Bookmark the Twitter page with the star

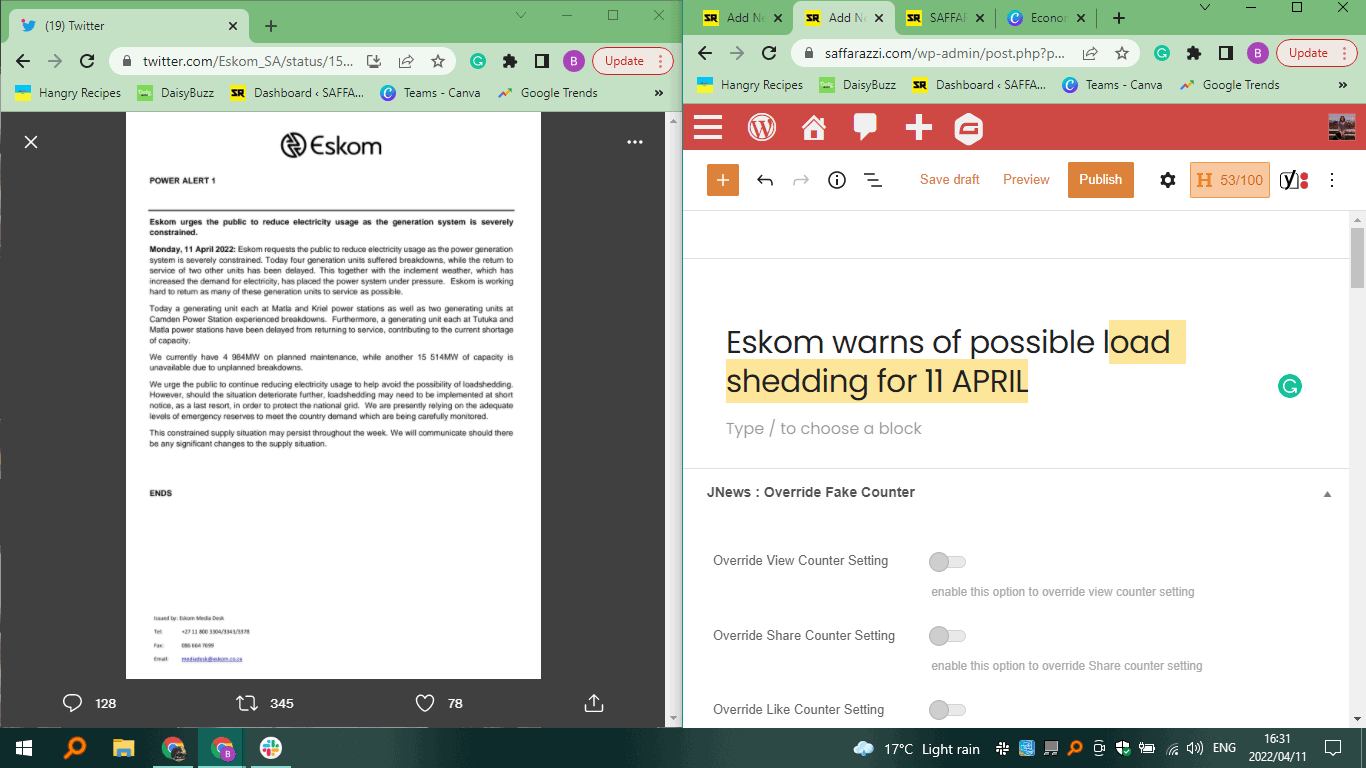tap(438, 61)
